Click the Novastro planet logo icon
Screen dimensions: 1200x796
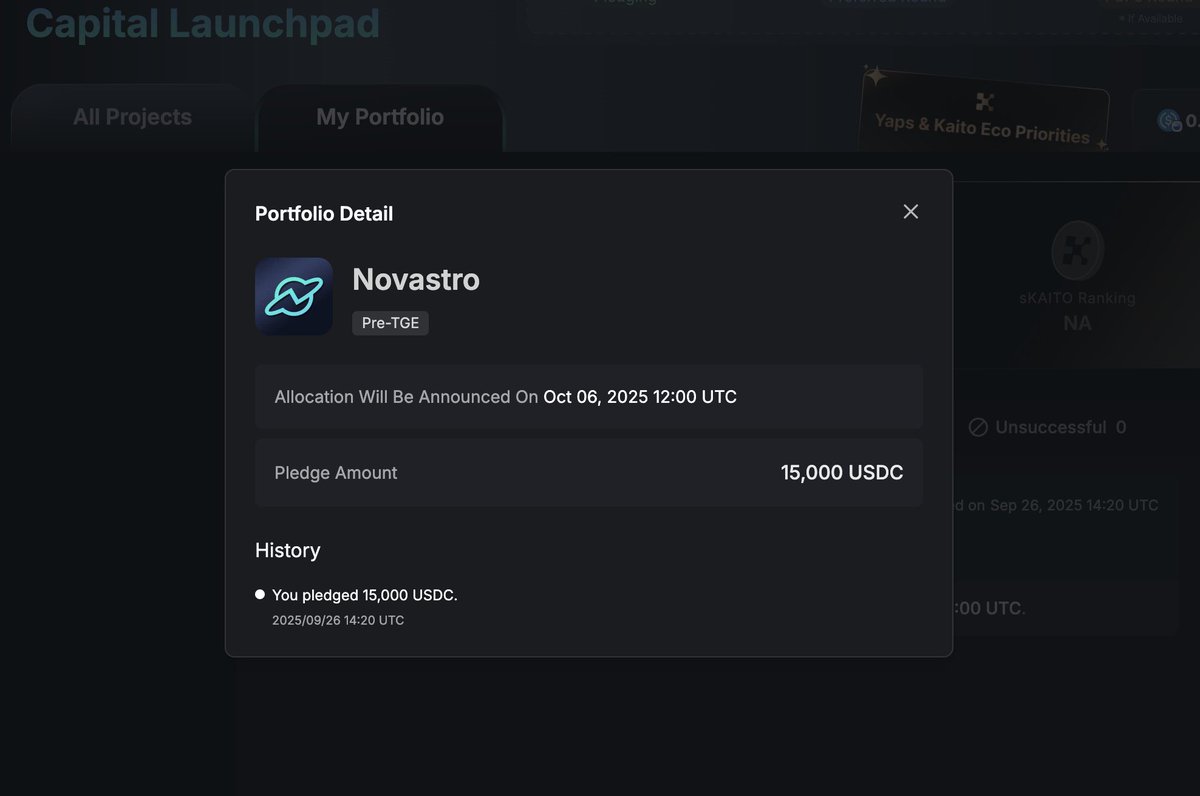point(294,296)
